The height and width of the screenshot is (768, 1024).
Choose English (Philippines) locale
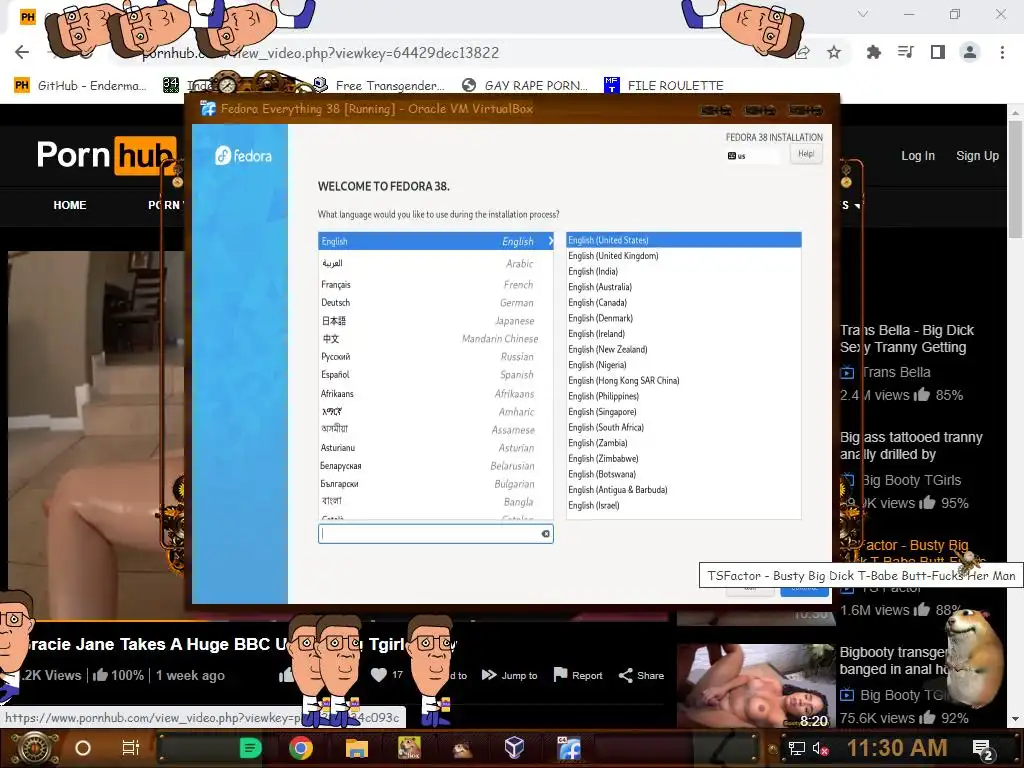(x=684, y=396)
